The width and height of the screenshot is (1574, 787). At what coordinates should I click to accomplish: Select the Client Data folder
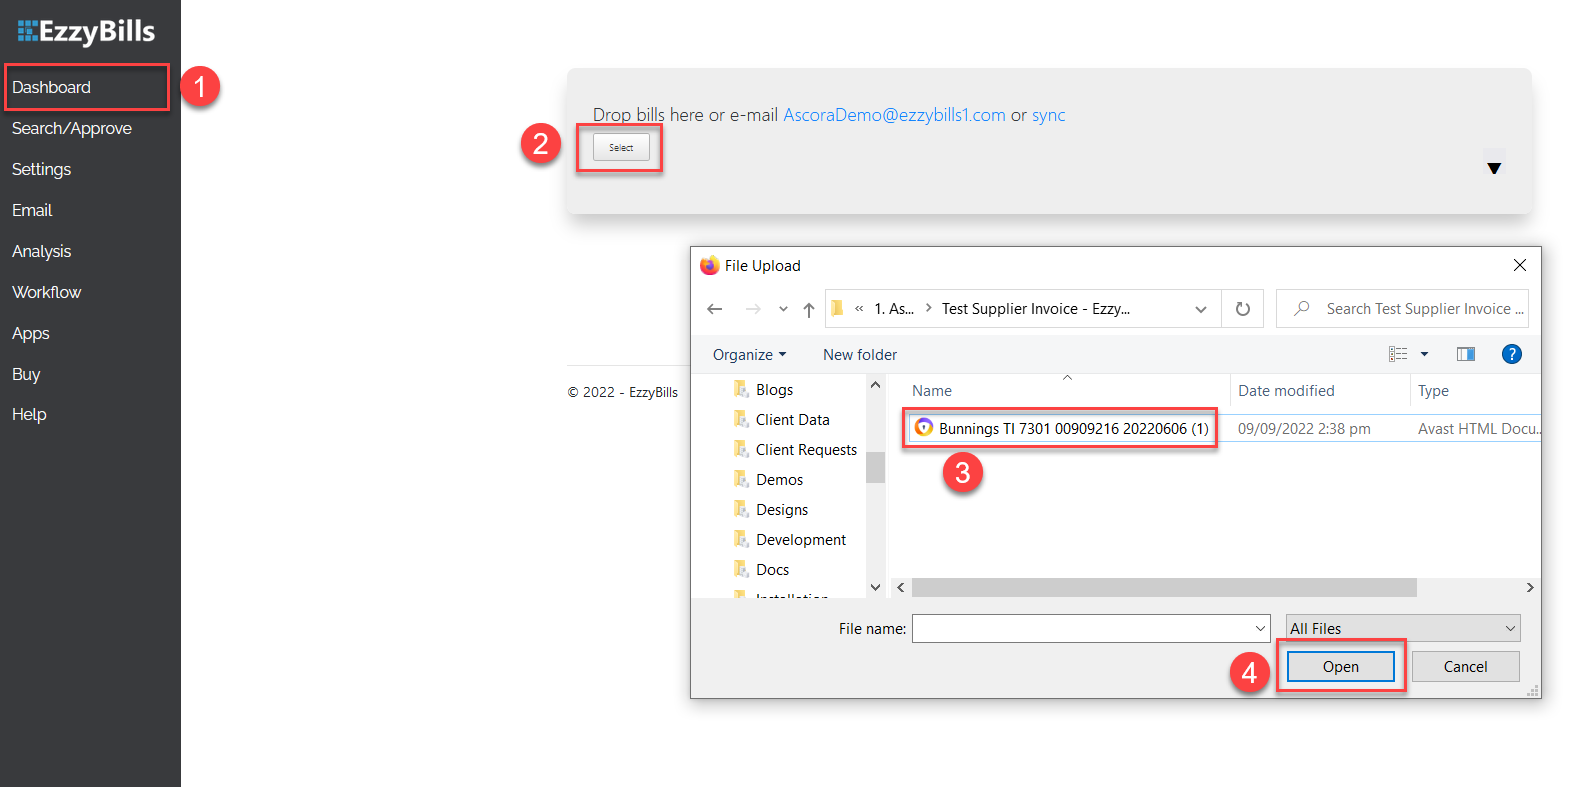pos(792,420)
